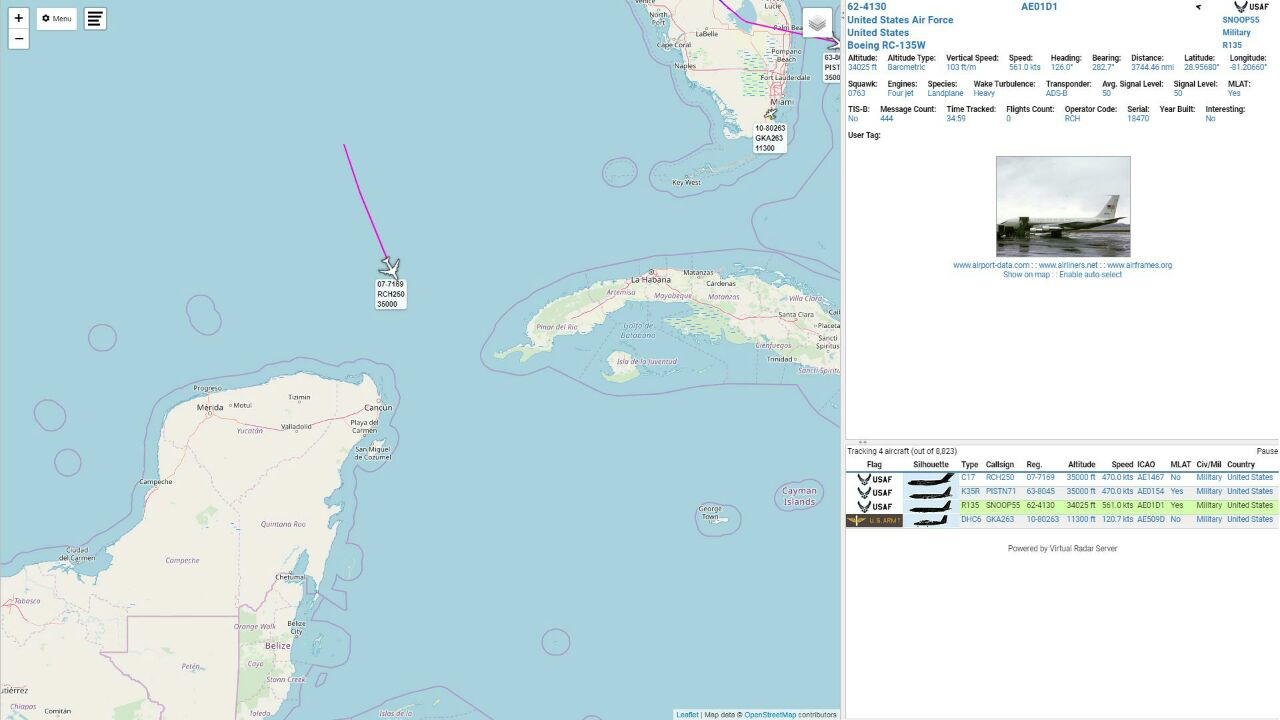This screenshot has height=720, width=1280.
Task: Select the RCH250 aircraft marker on map
Action: point(390,267)
